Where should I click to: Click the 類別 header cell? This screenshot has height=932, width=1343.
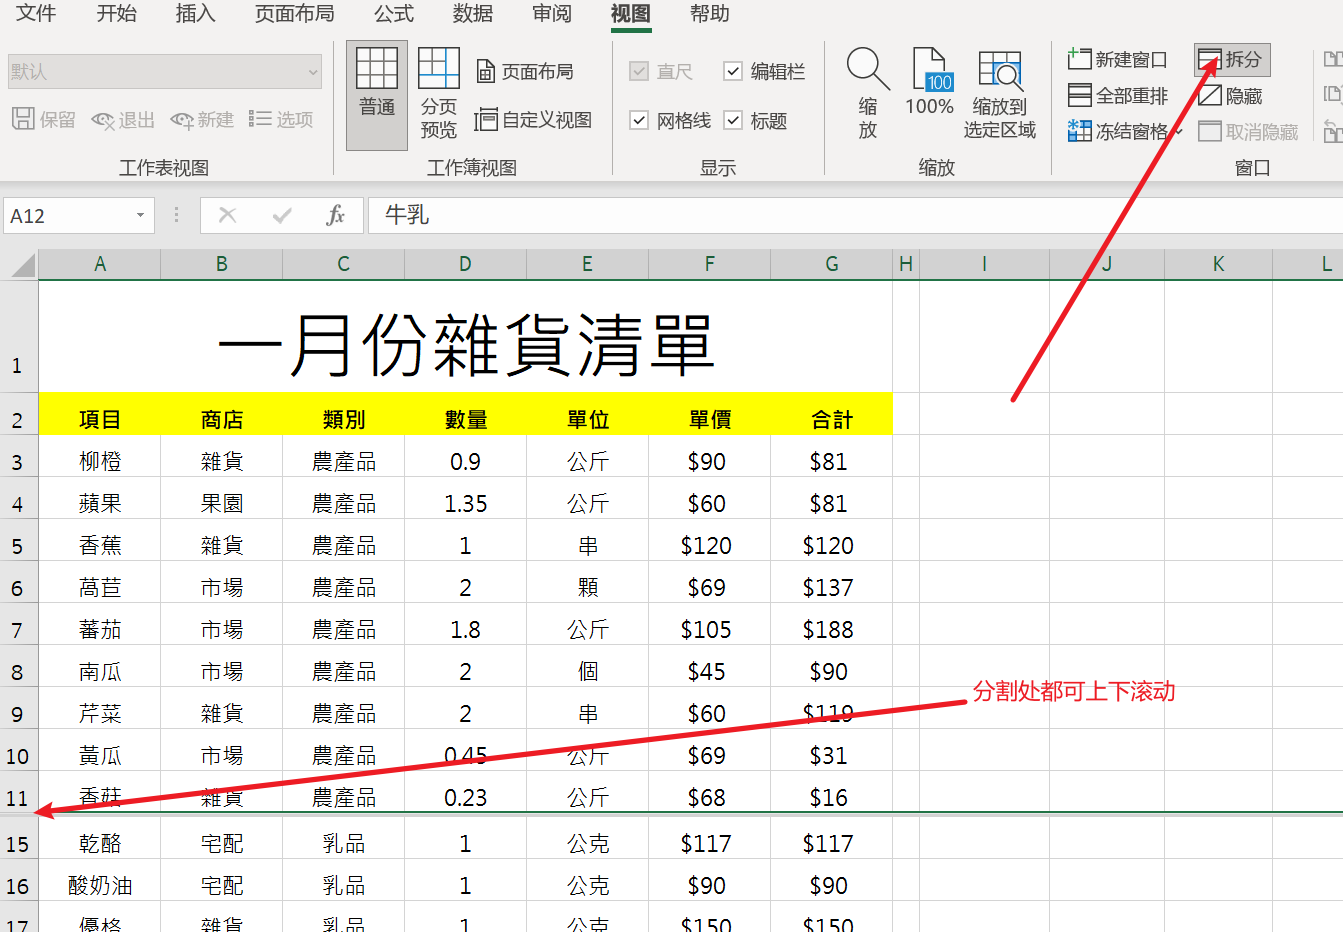click(343, 414)
